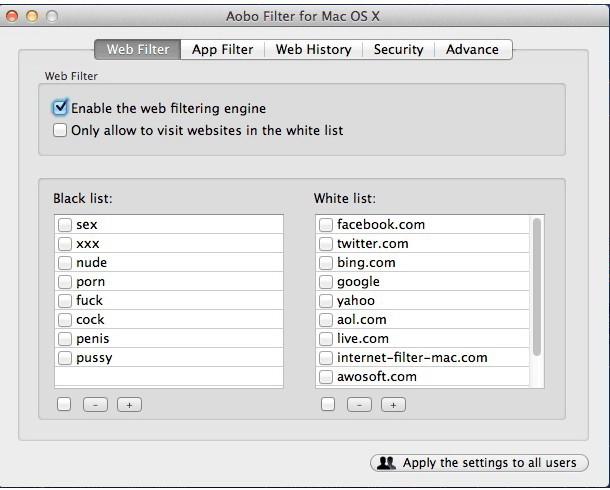Check the facebook.com white list entry
Viewport: 610px width, 490px height.
point(326,225)
